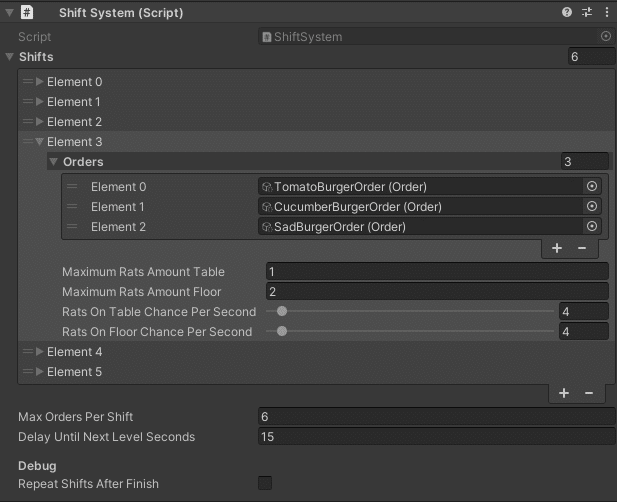Open object picker for ShiftSystem script field
Screen dimensions: 617x502
[x=605, y=36]
